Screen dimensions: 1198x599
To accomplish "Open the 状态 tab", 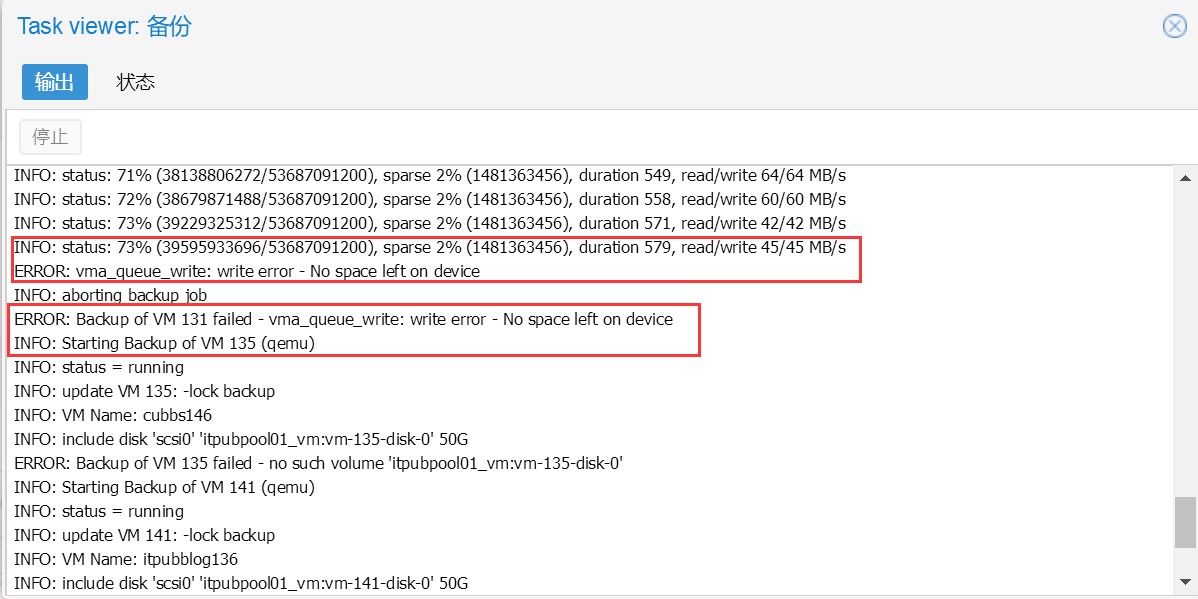I will (136, 82).
